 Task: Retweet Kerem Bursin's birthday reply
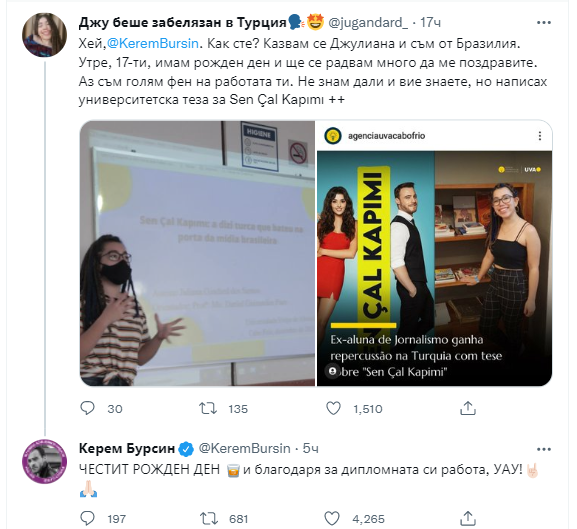click(209, 518)
